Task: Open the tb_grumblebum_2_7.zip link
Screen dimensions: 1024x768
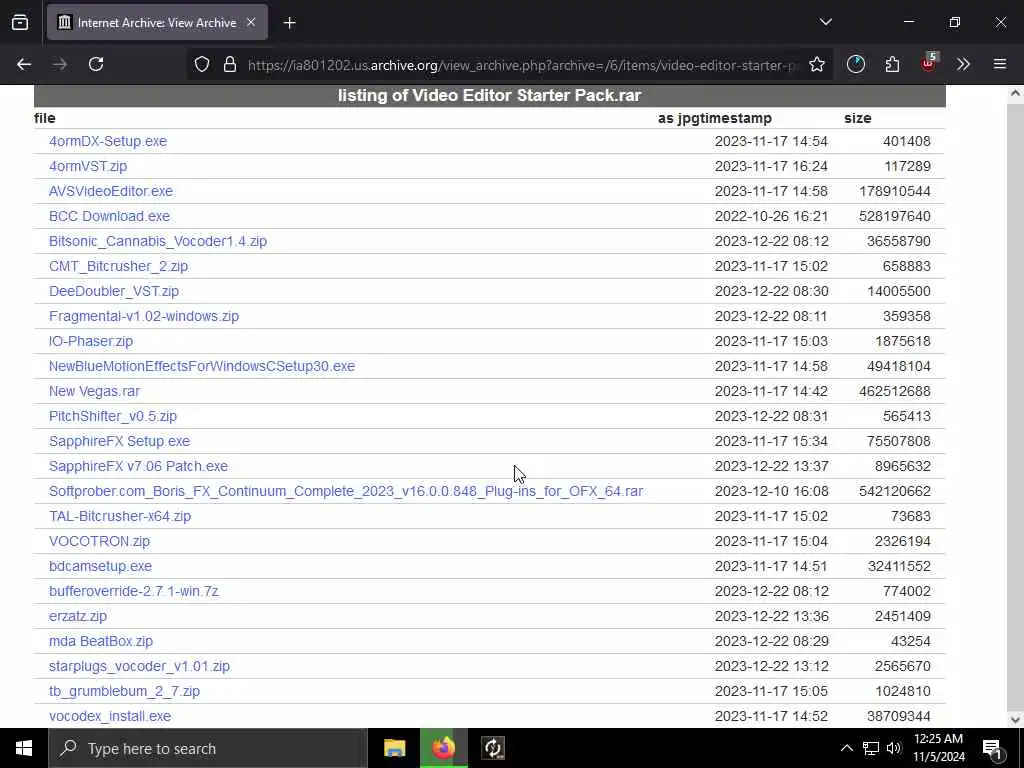Action: pos(124,691)
